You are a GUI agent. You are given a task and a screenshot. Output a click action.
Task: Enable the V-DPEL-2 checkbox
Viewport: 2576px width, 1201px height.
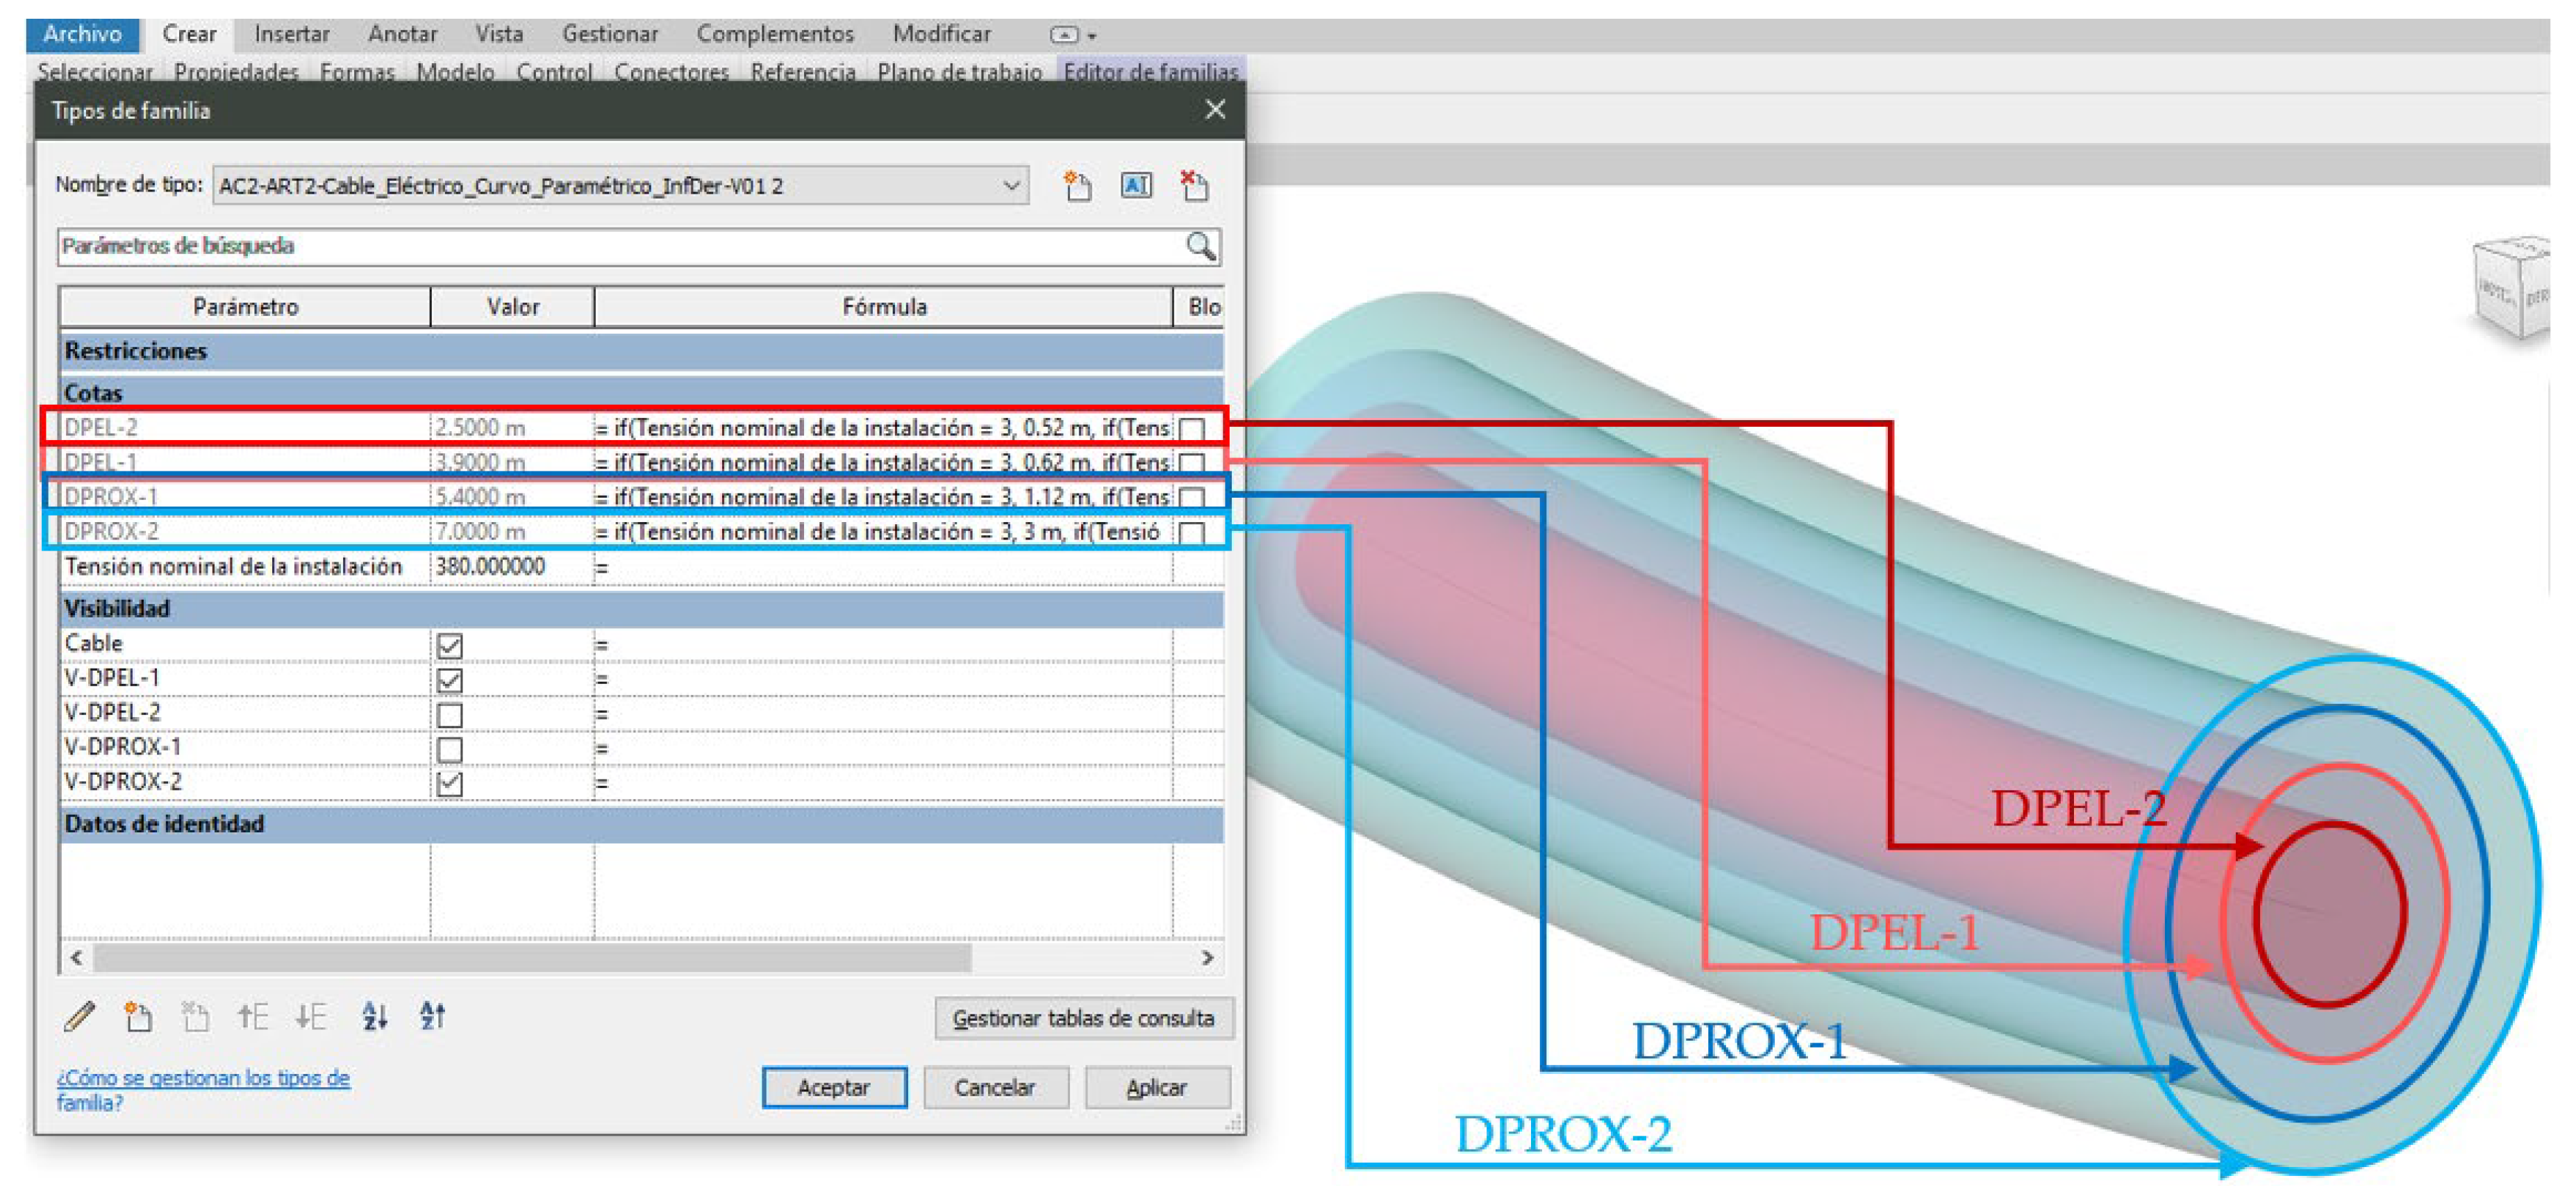tap(450, 715)
